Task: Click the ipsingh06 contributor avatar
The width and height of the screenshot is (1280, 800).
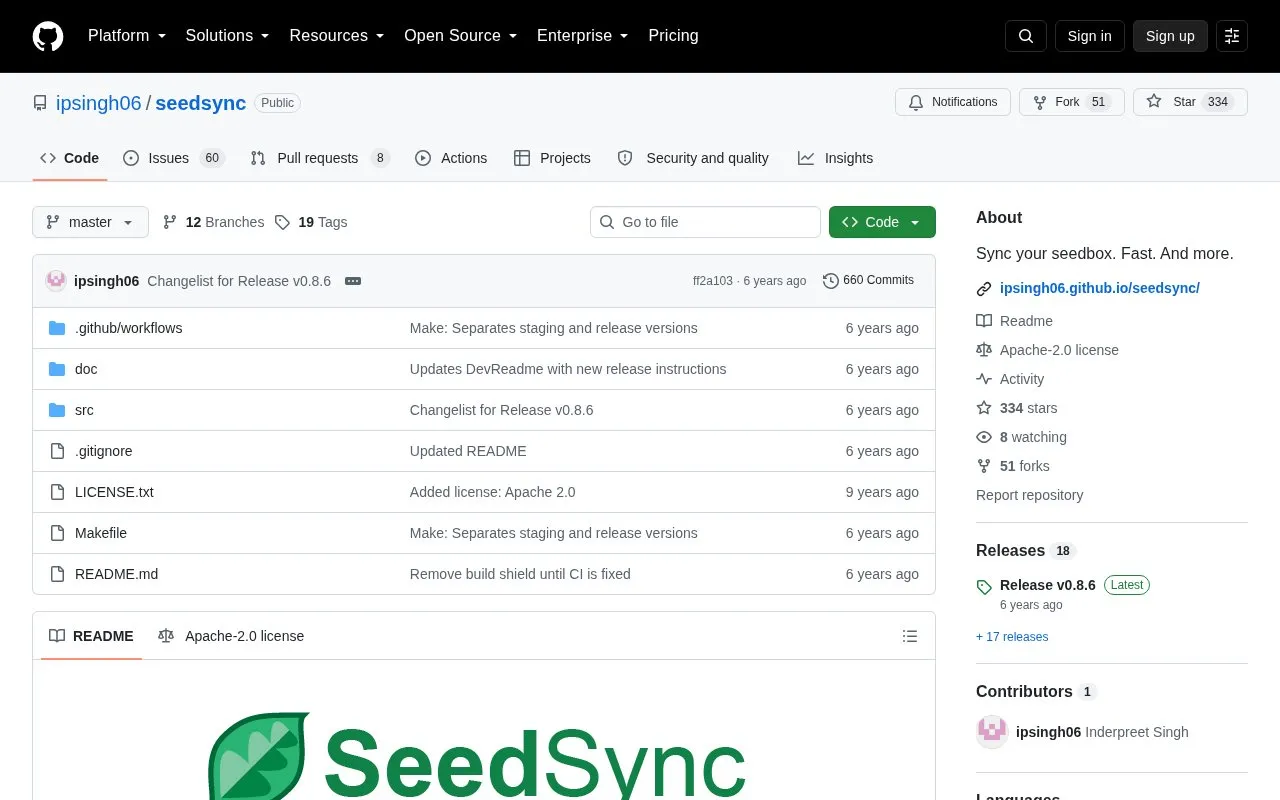Action: click(992, 732)
